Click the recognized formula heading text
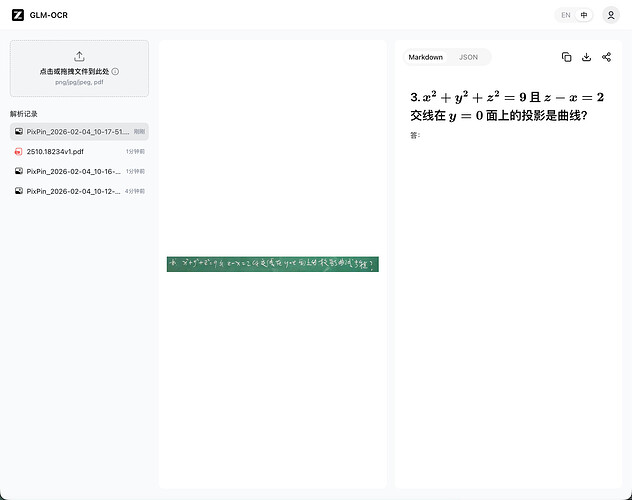Viewport: 632px width, 500px height. coord(507,106)
